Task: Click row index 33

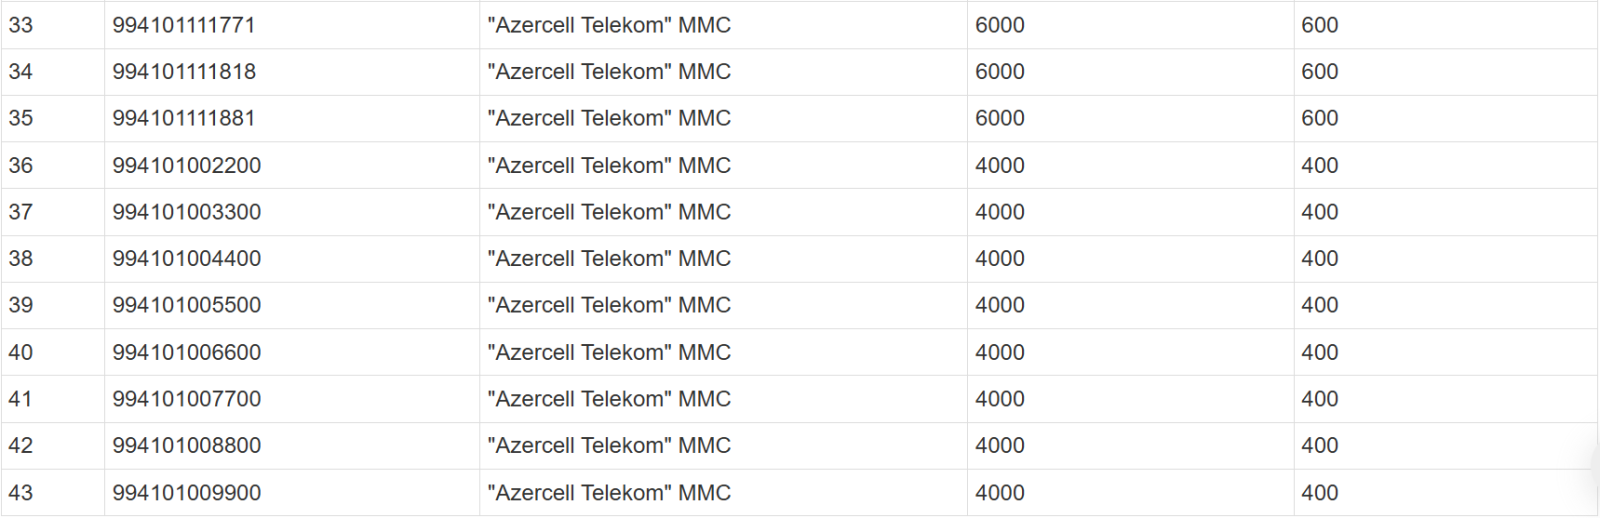Action: (x=21, y=25)
